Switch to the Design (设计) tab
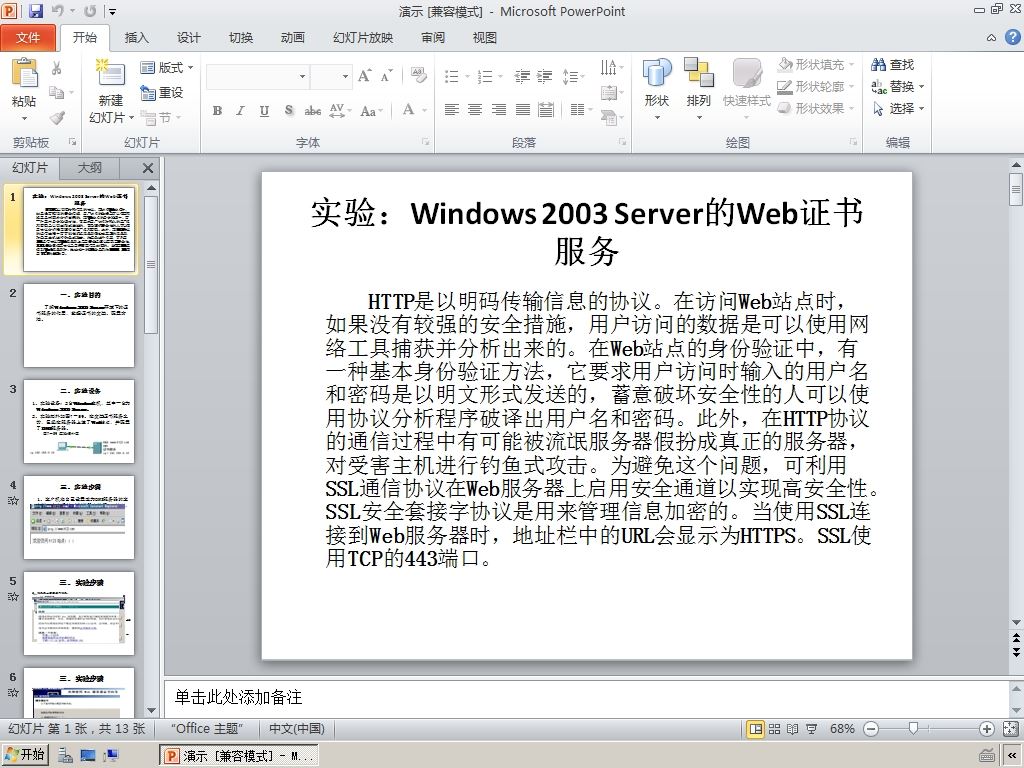Viewport: 1024px width, 768px height. point(189,37)
